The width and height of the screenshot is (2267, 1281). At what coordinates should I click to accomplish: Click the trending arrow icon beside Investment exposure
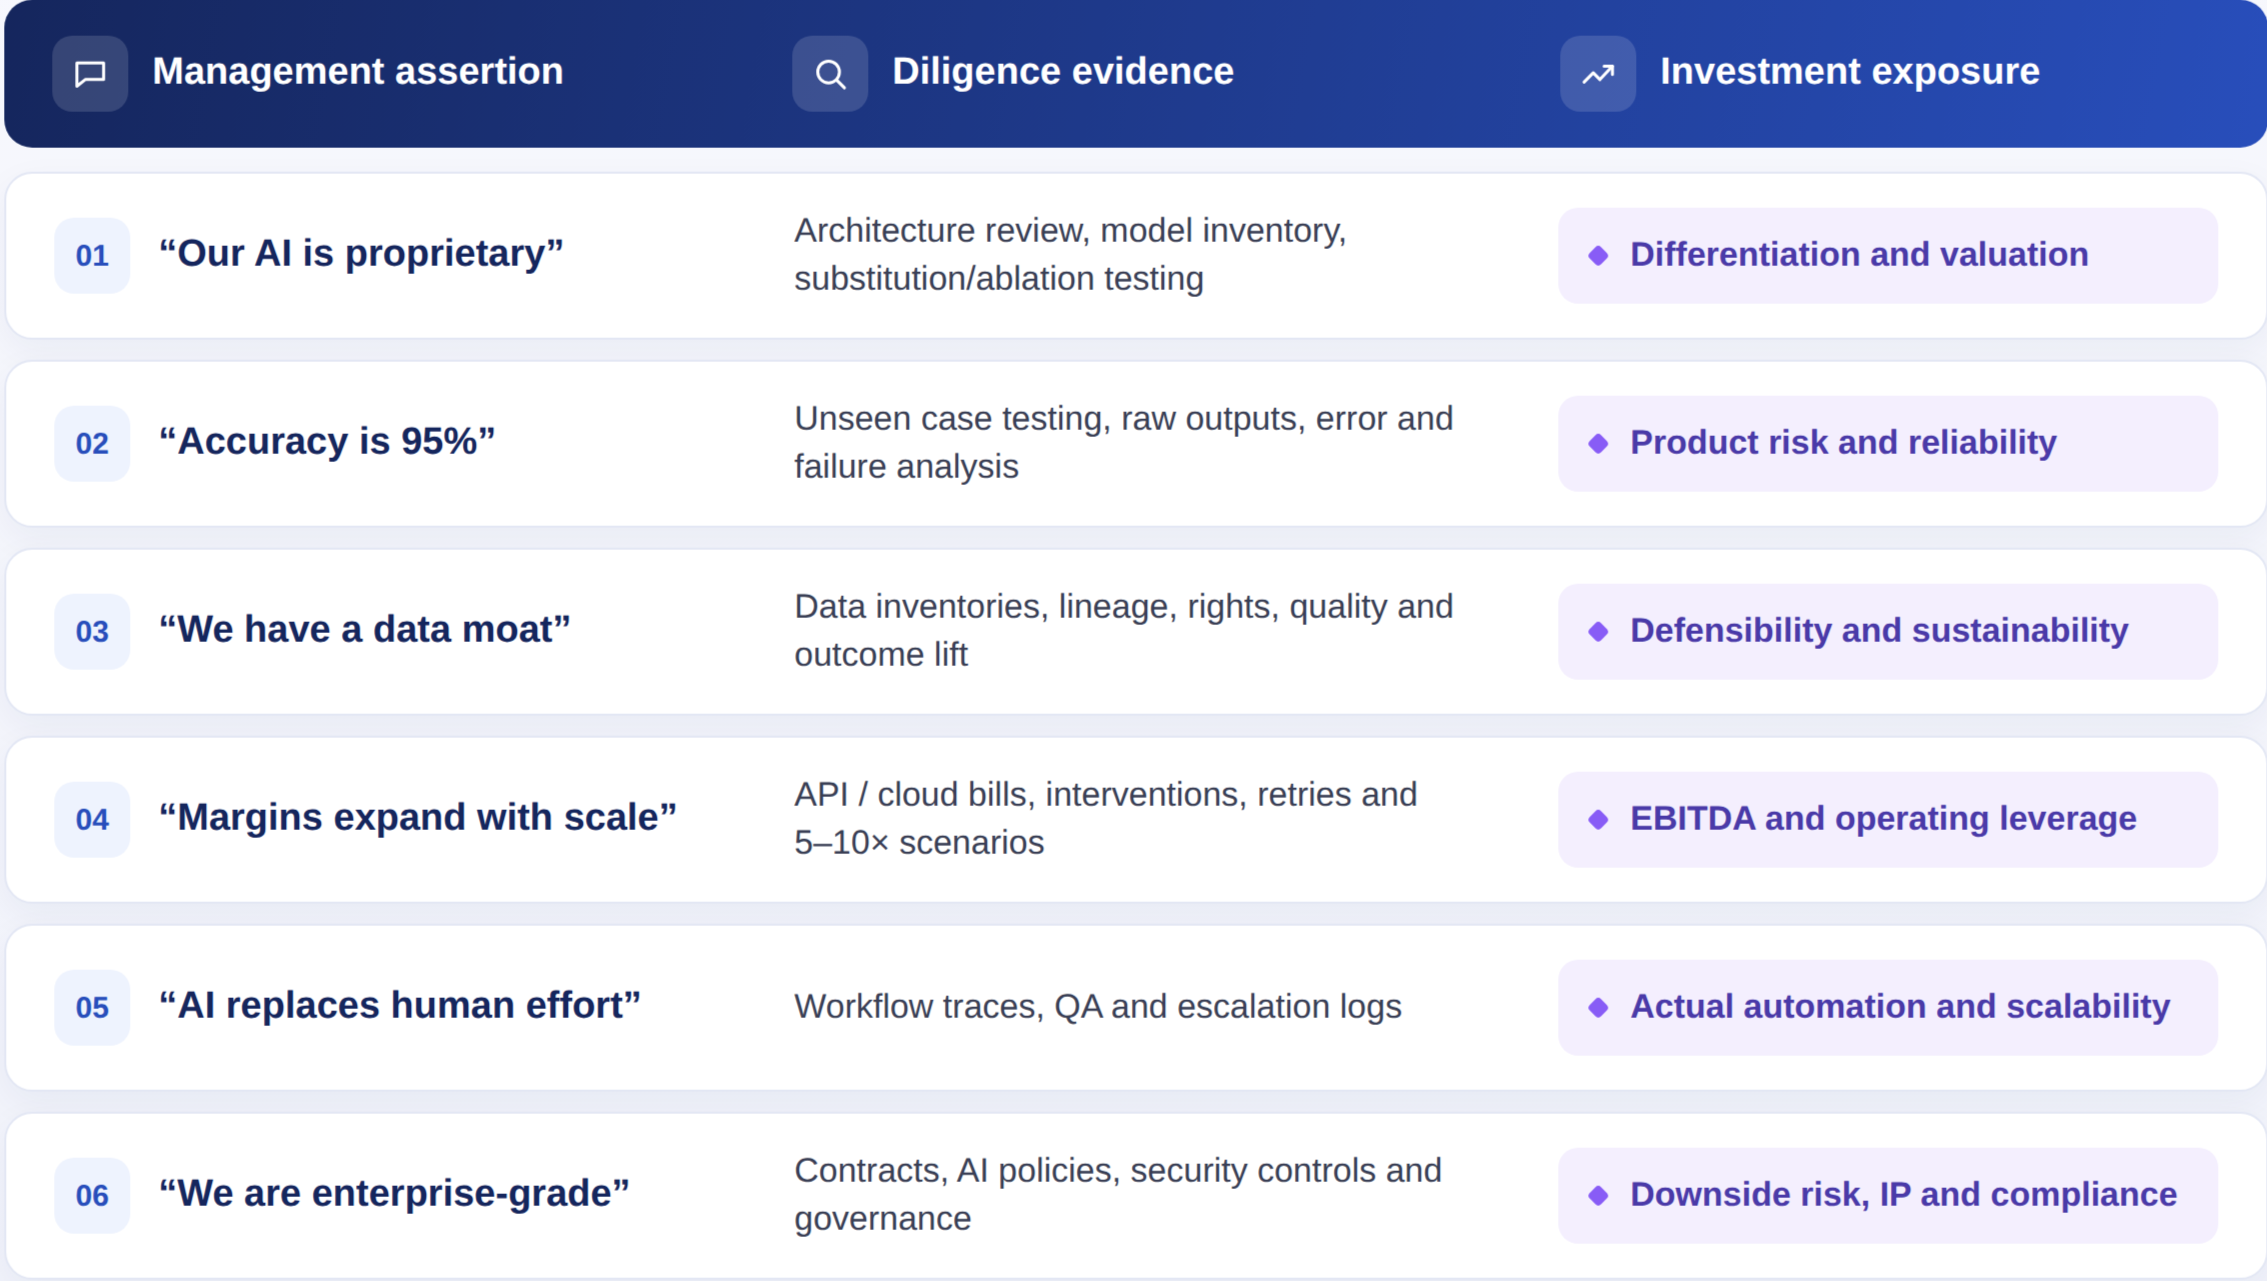[x=1598, y=73]
